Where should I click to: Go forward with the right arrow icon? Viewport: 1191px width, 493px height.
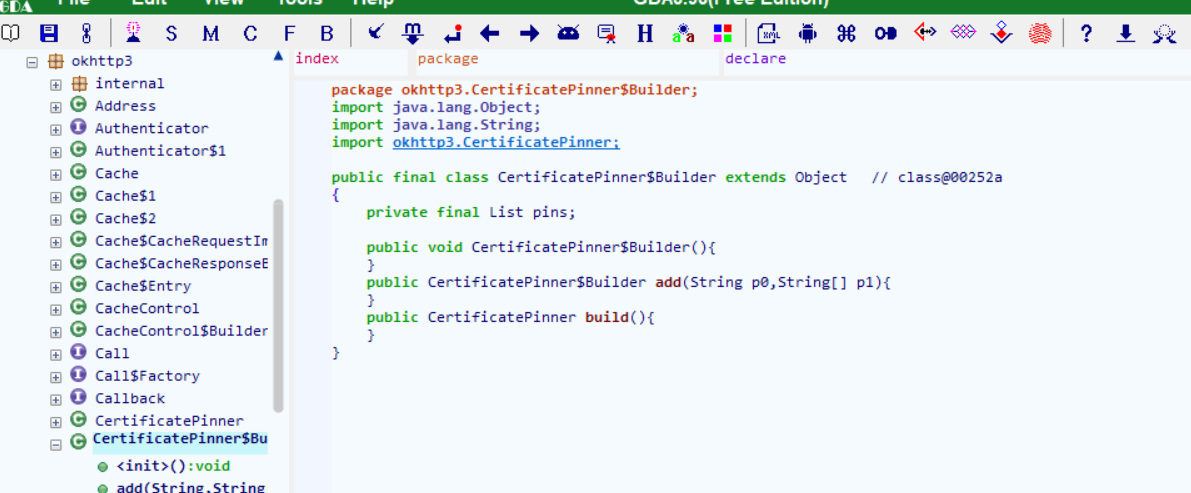point(529,33)
